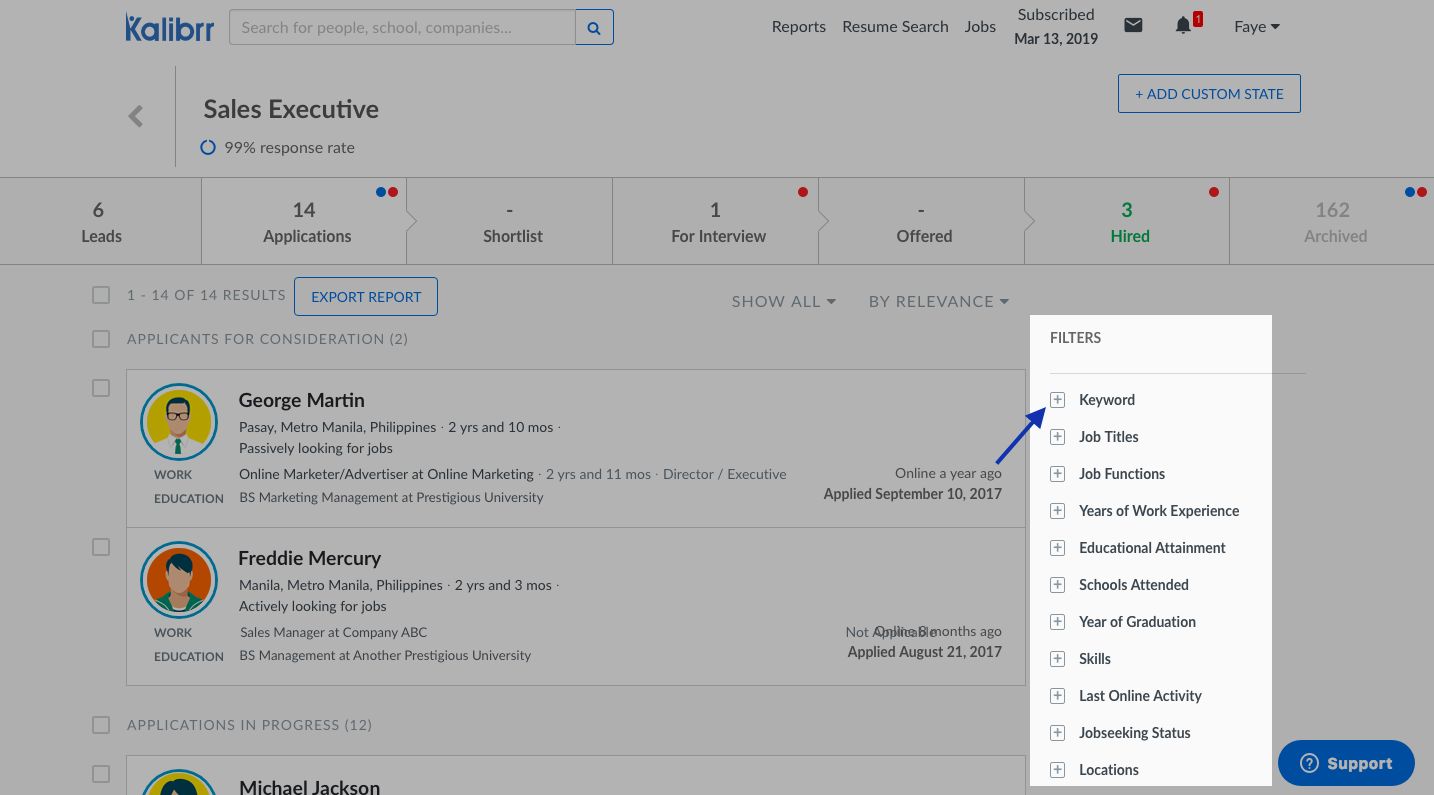This screenshot has width=1434, height=795.
Task: Click George Martin's avatar
Action: click(179, 421)
